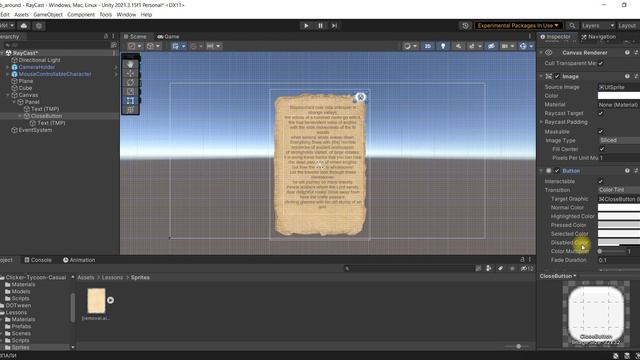Click the Lessons breadcrumb in Project
This screenshot has width=640, height=360.
[112, 278]
